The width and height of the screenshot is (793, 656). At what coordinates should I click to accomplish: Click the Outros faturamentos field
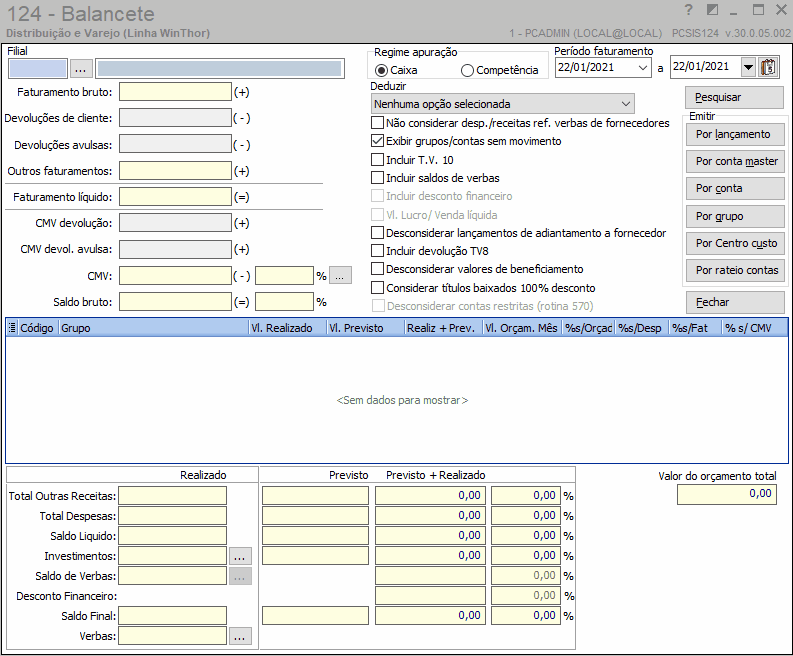[175, 171]
